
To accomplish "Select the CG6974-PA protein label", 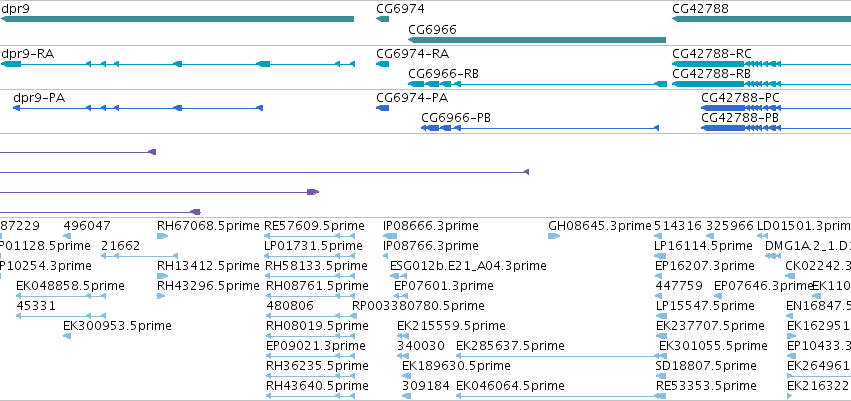I will (412, 98).
